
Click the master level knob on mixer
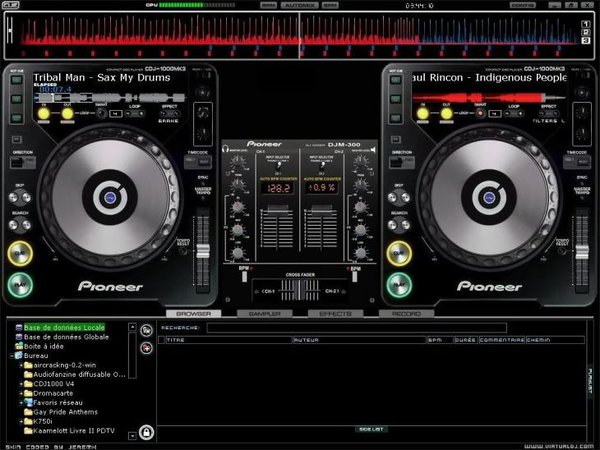pyautogui.click(x=360, y=162)
